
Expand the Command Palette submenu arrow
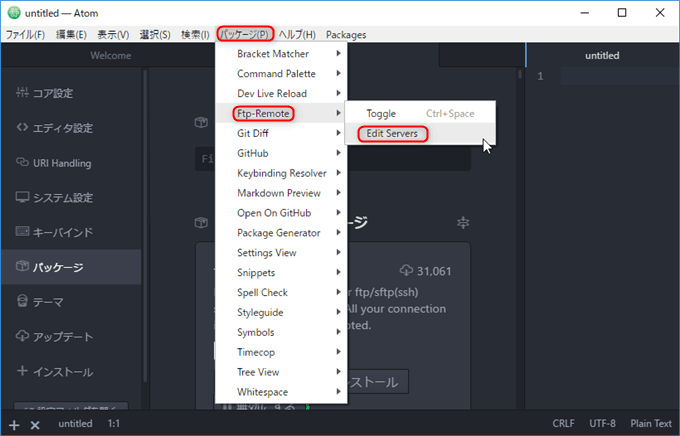(338, 73)
